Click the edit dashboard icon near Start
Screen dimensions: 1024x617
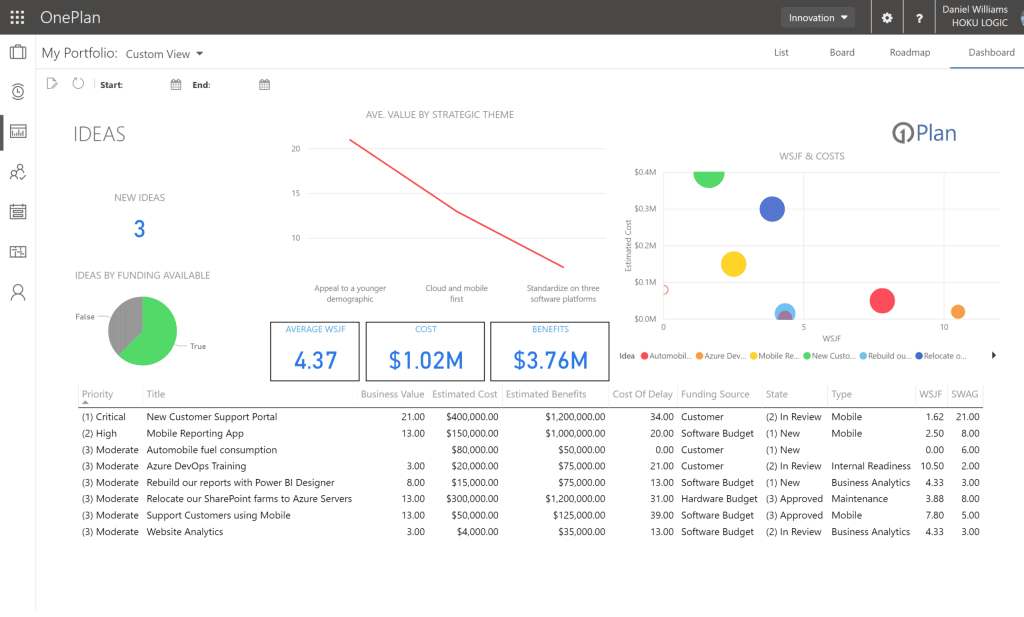click(x=52, y=84)
